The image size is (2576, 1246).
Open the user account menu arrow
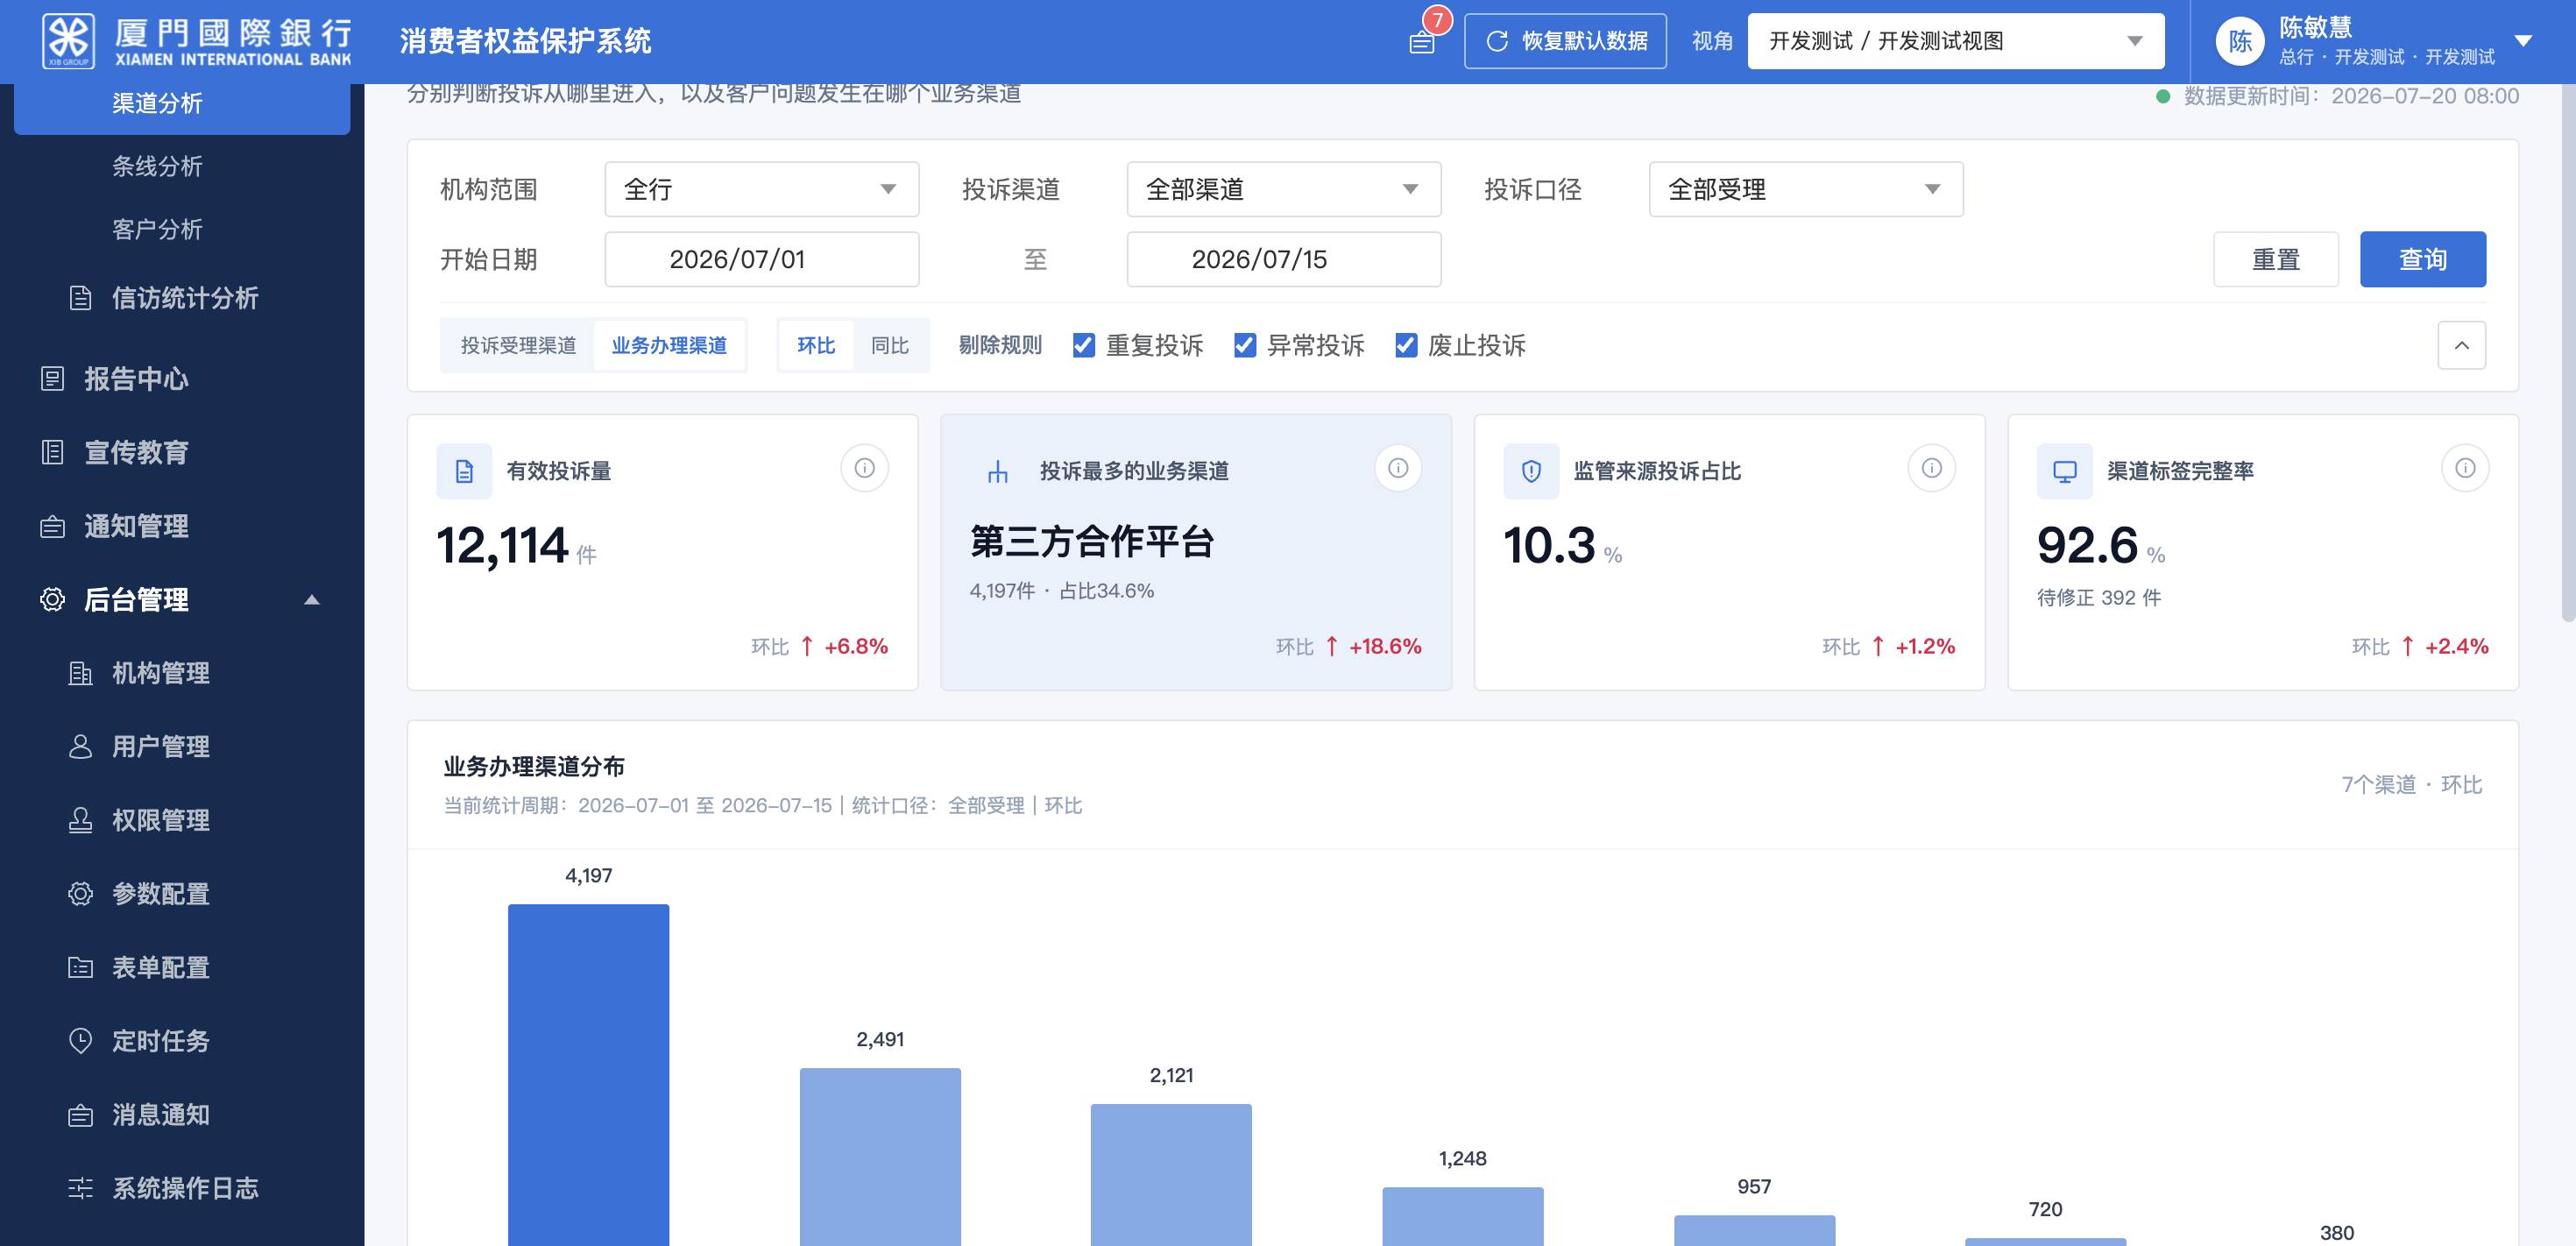coord(2523,41)
